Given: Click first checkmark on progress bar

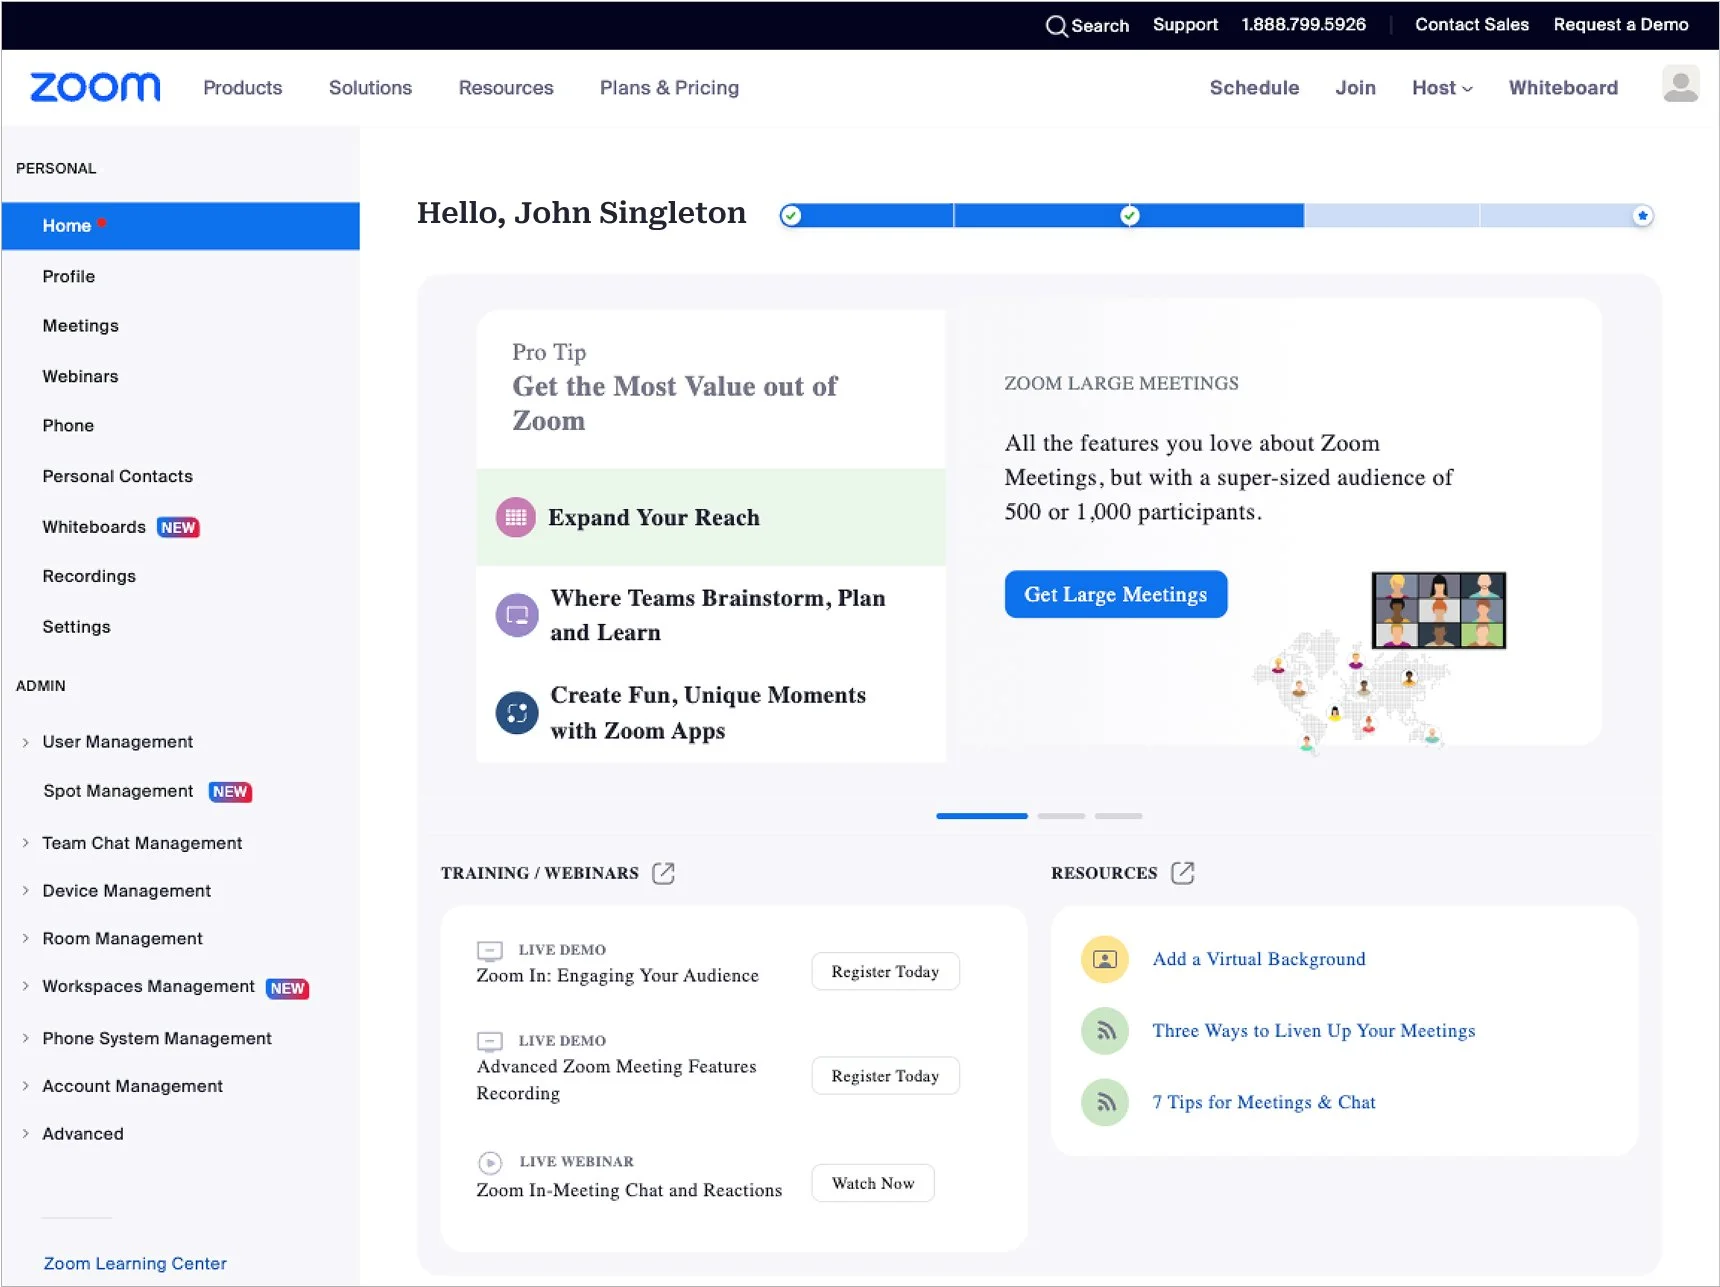Looking at the screenshot, I should [x=791, y=216].
